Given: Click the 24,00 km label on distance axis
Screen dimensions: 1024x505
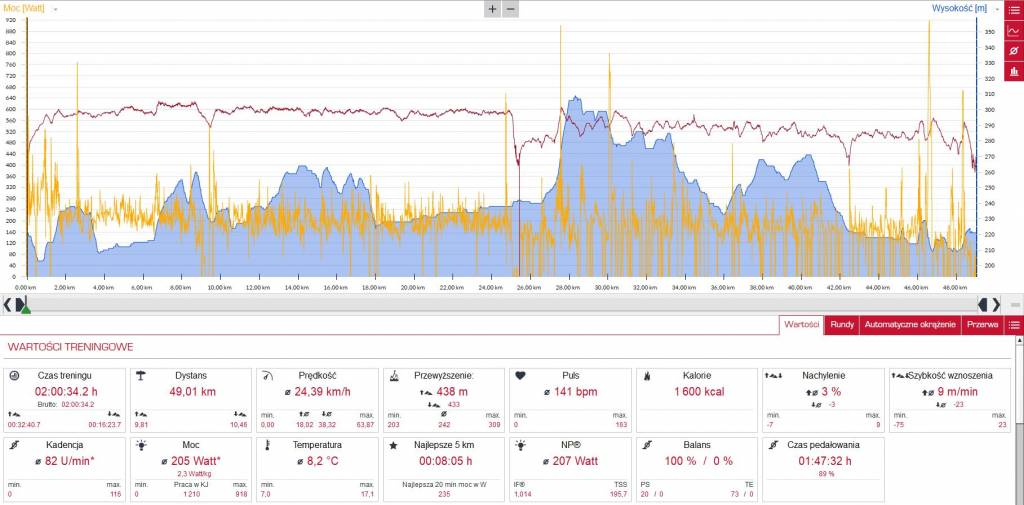Looking at the screenshot, I should (491, 287).
